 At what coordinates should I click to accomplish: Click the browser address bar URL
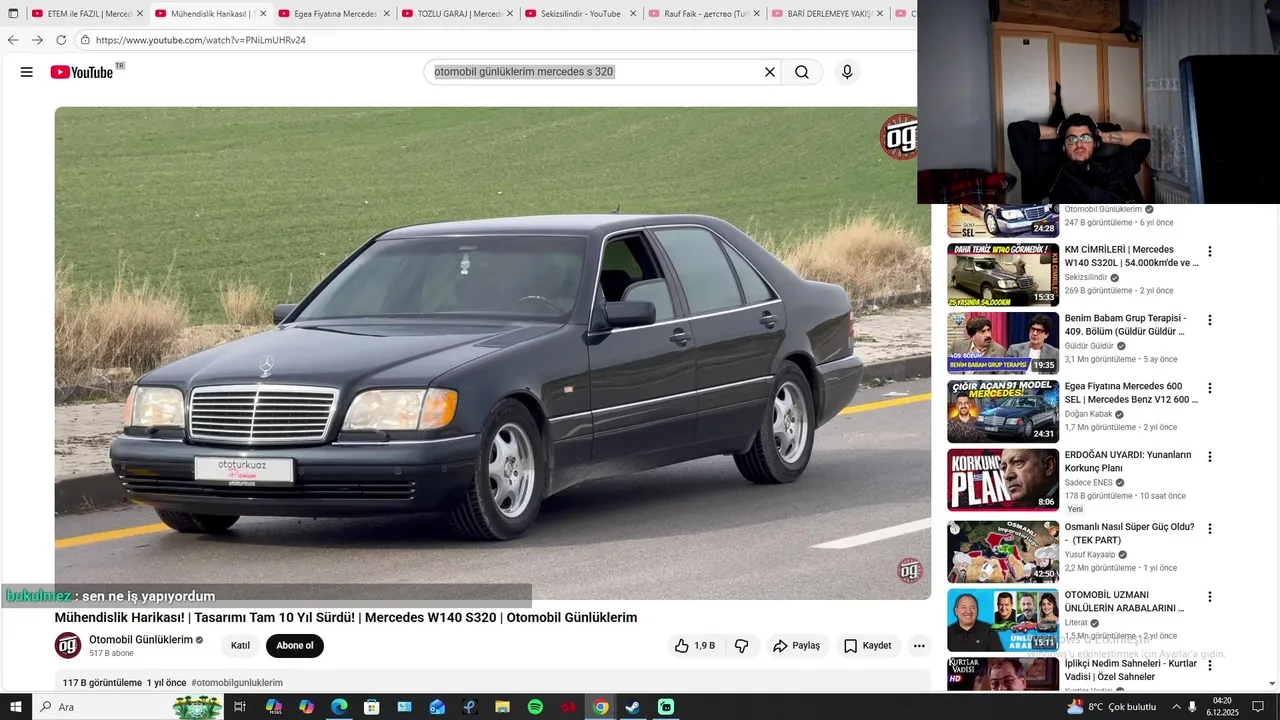click(x=201, y=40)
